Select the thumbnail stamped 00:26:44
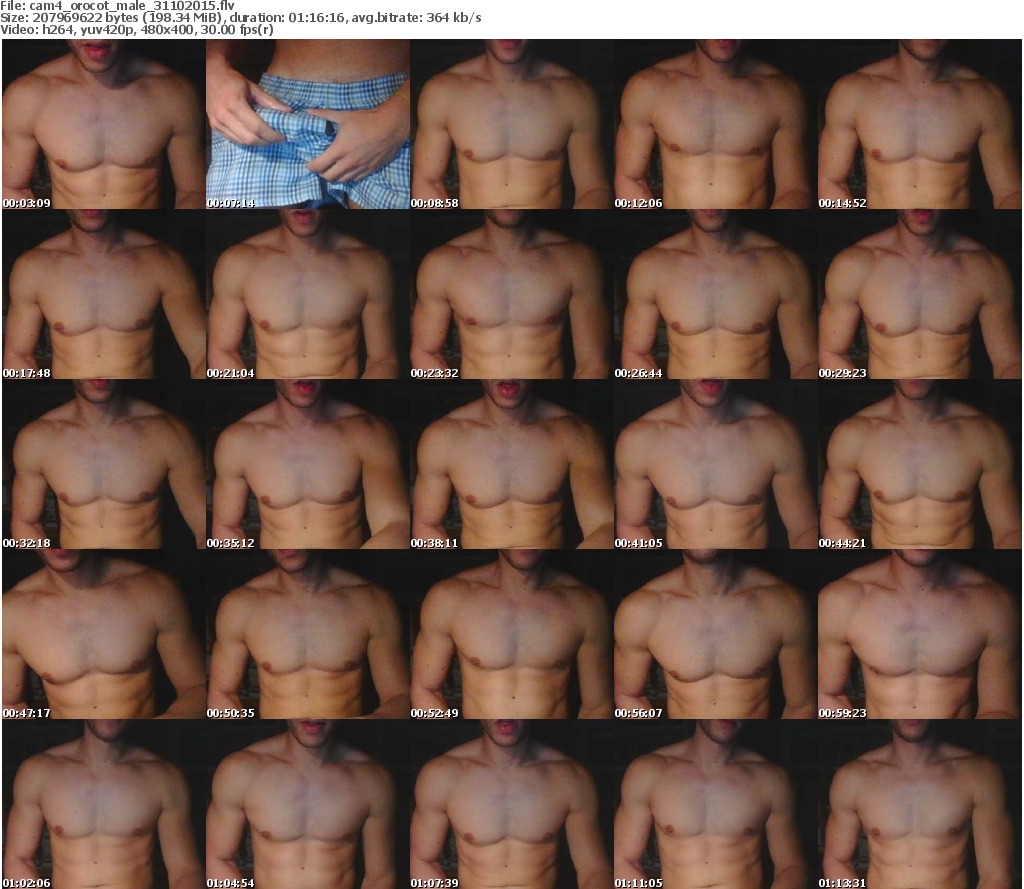The width and height of the screenshot is (1024, 889). 716,294
